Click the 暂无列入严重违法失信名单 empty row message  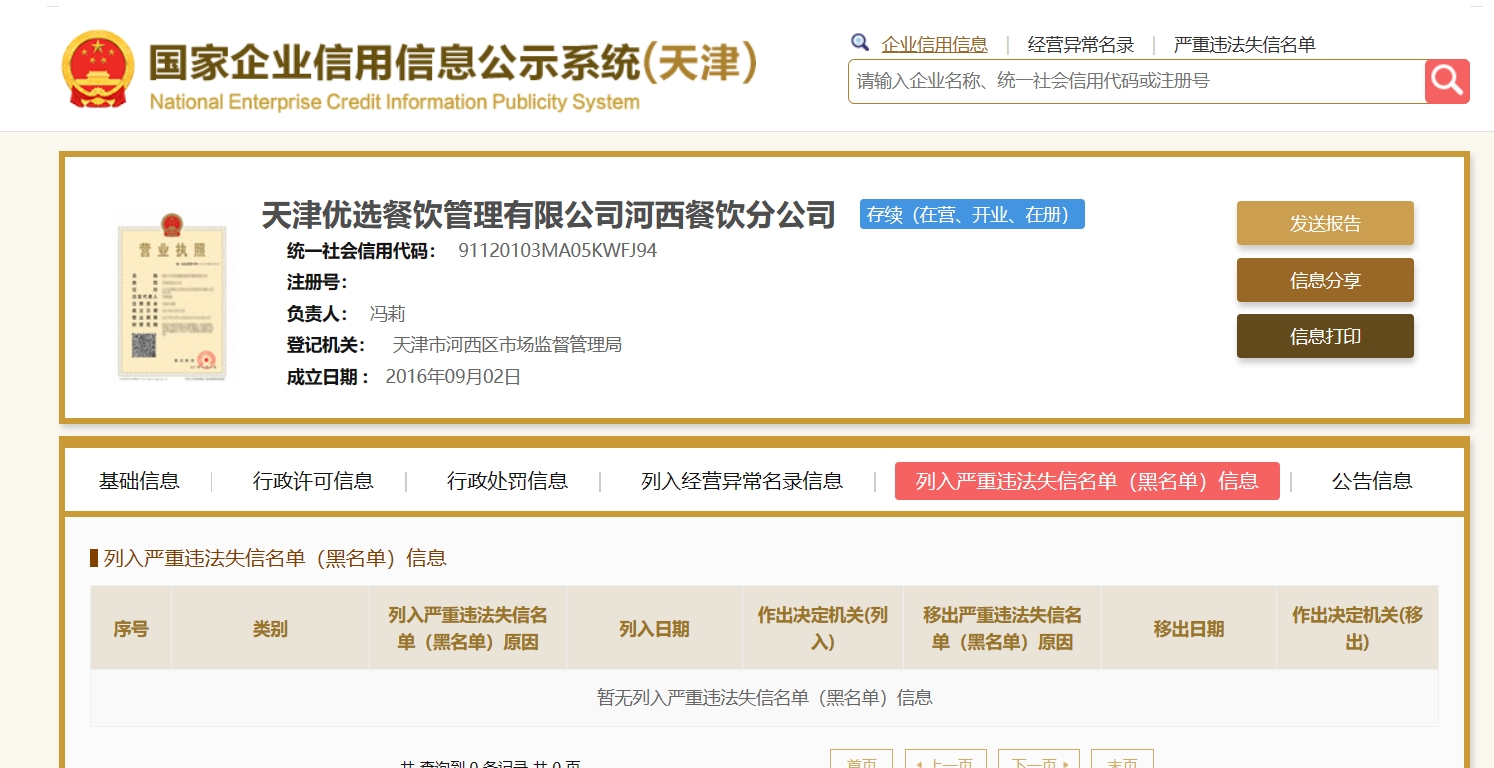point(765,698)
